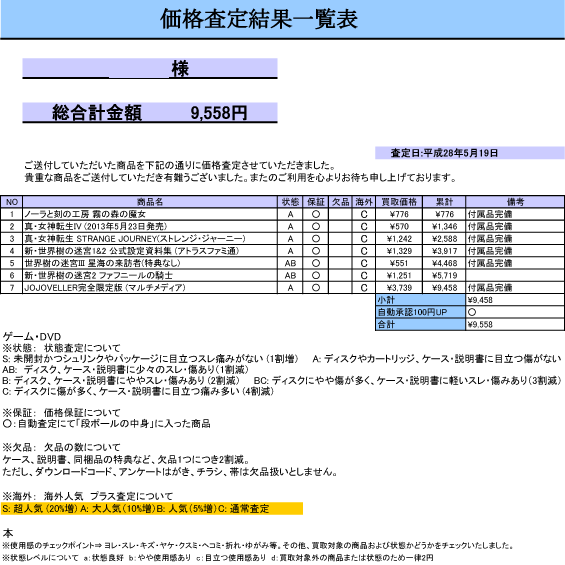Screen dimensions: 565x565
Task: Click the row number 7 cell
Action: (12, 288)
